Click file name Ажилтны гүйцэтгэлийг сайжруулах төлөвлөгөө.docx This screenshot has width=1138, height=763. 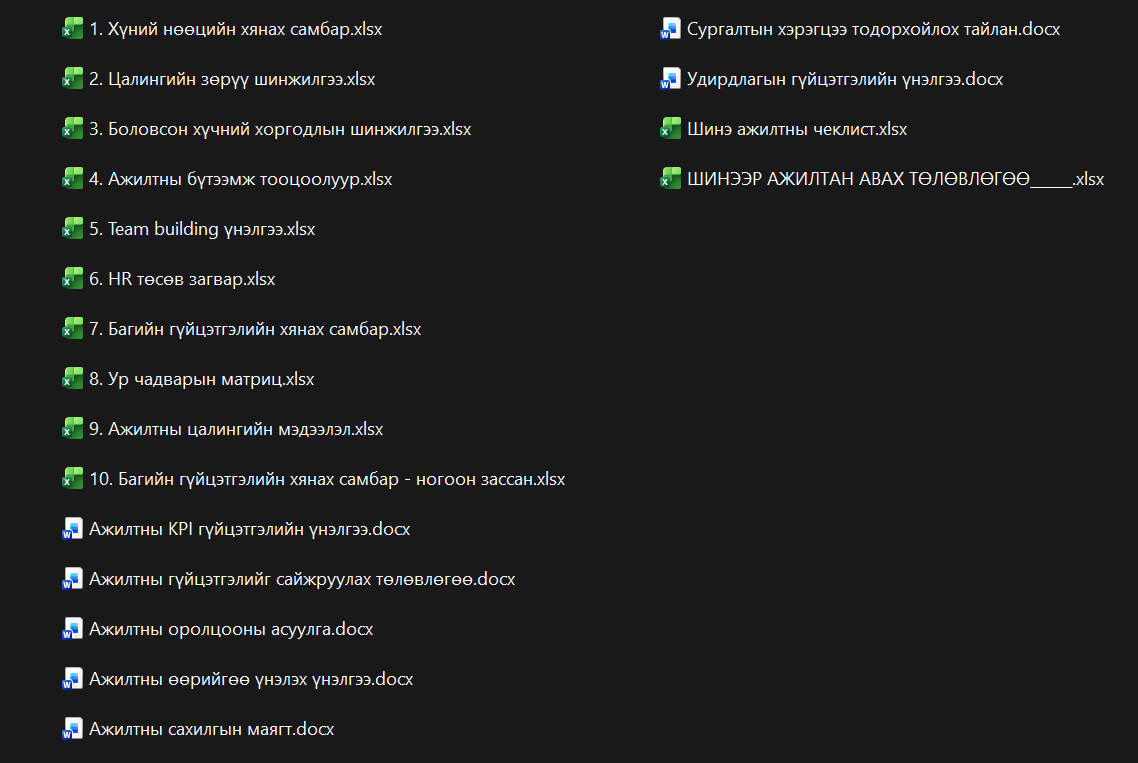302,579
